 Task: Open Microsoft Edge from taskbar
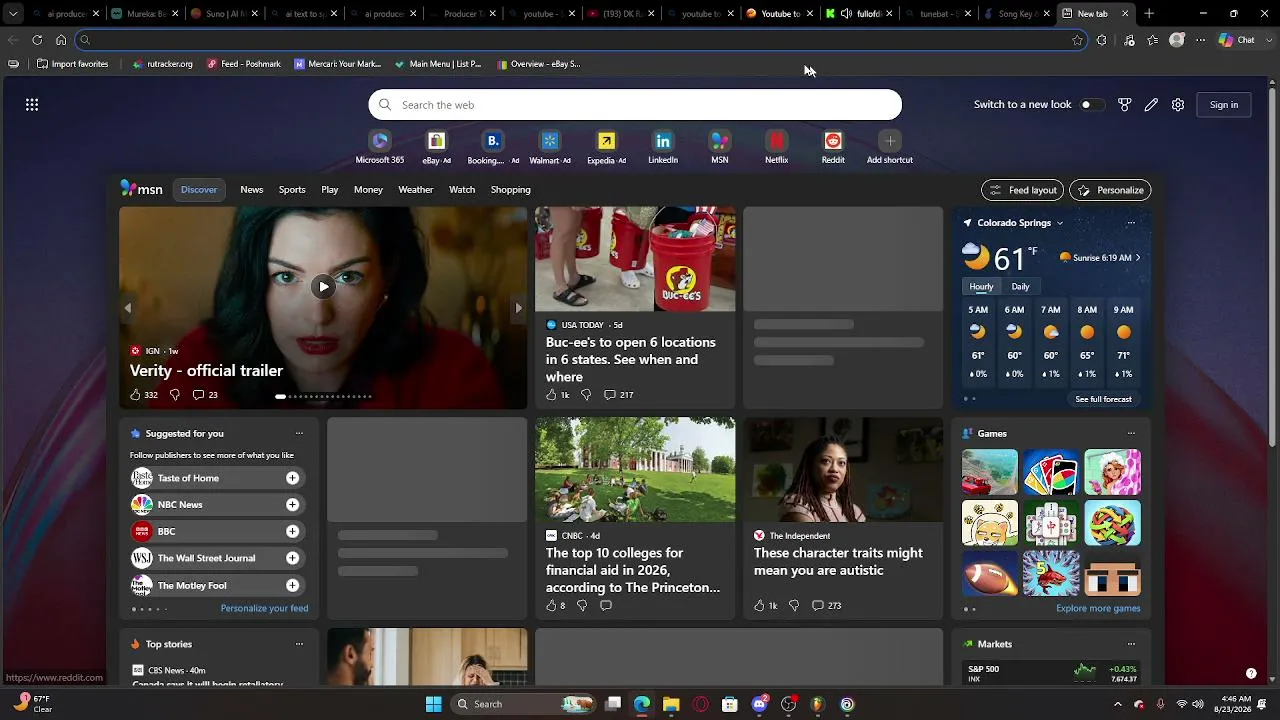click(x=642, y=704)
